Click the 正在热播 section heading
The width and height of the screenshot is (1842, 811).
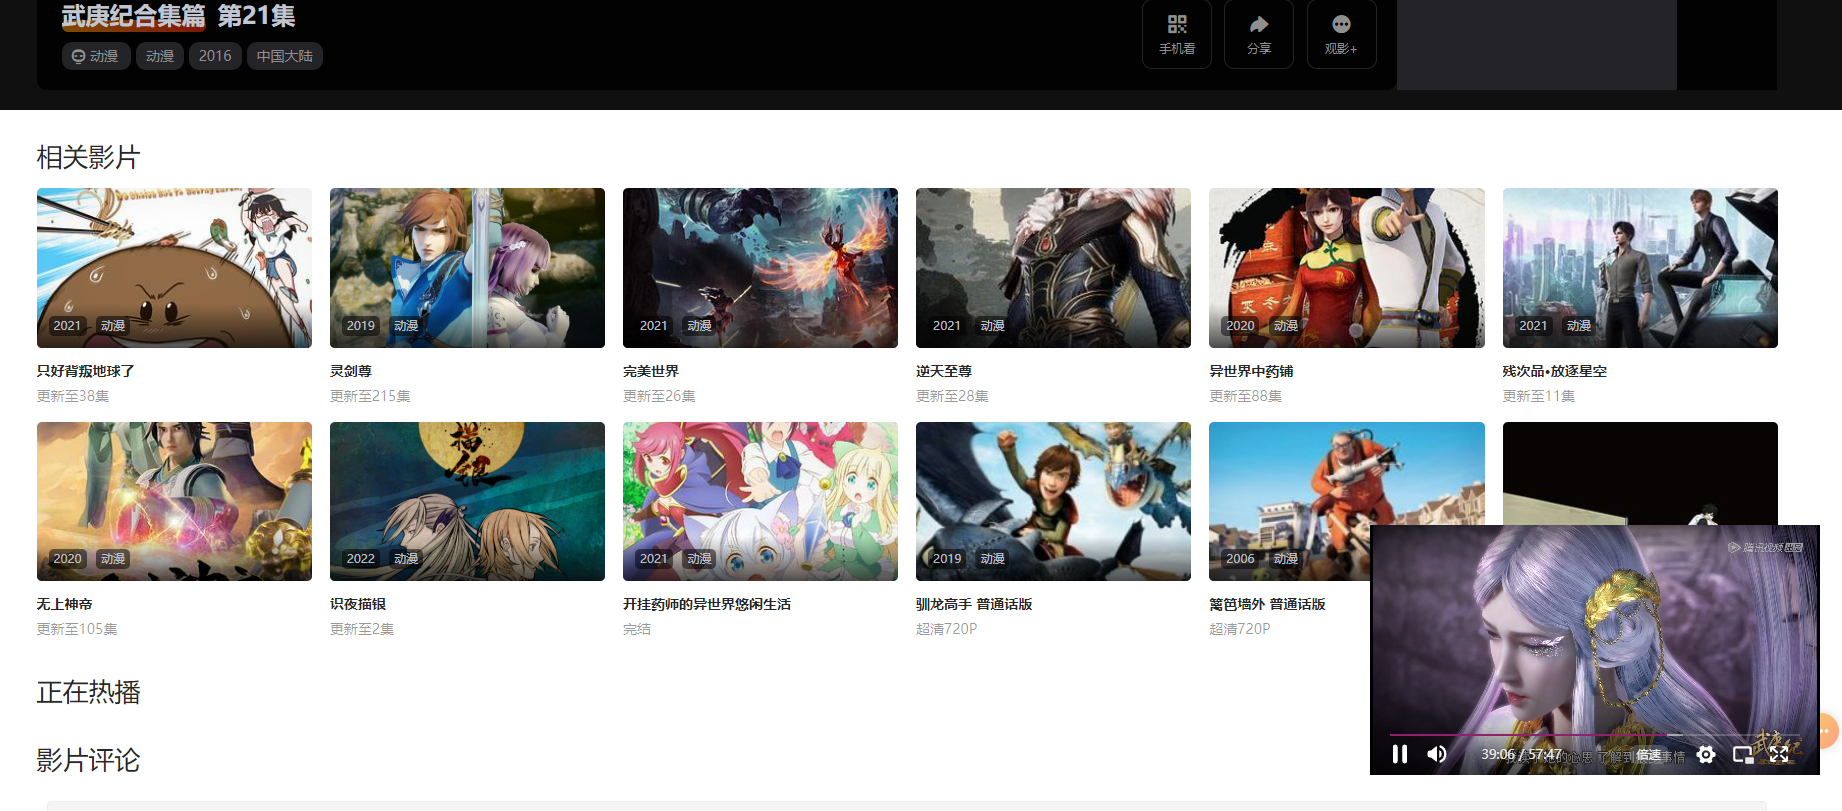tap(88, 692)
